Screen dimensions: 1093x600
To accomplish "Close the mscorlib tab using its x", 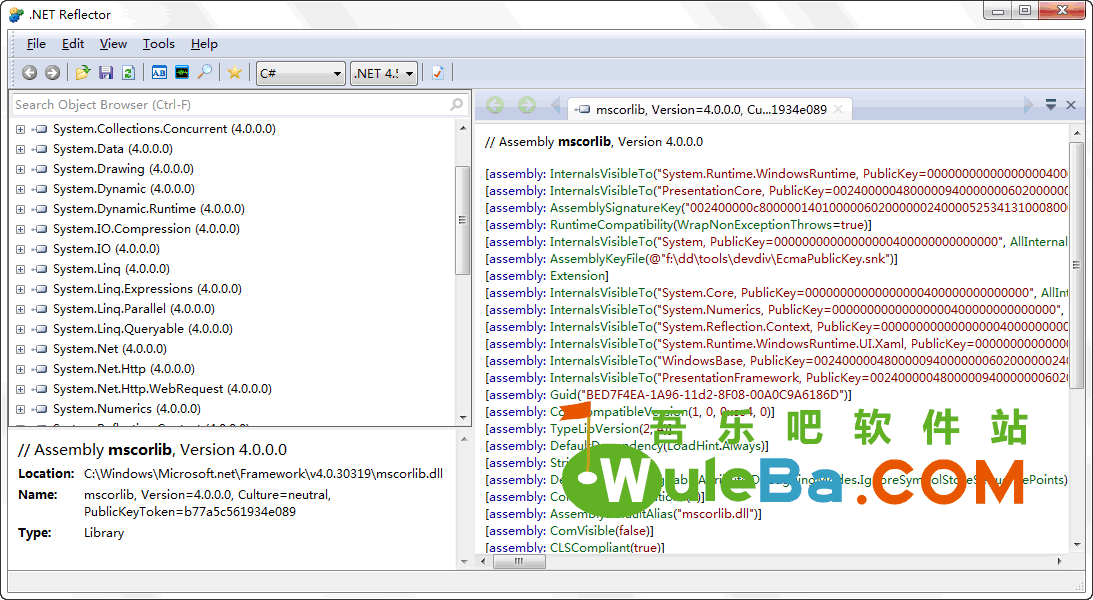I will [x=839, y=109].
